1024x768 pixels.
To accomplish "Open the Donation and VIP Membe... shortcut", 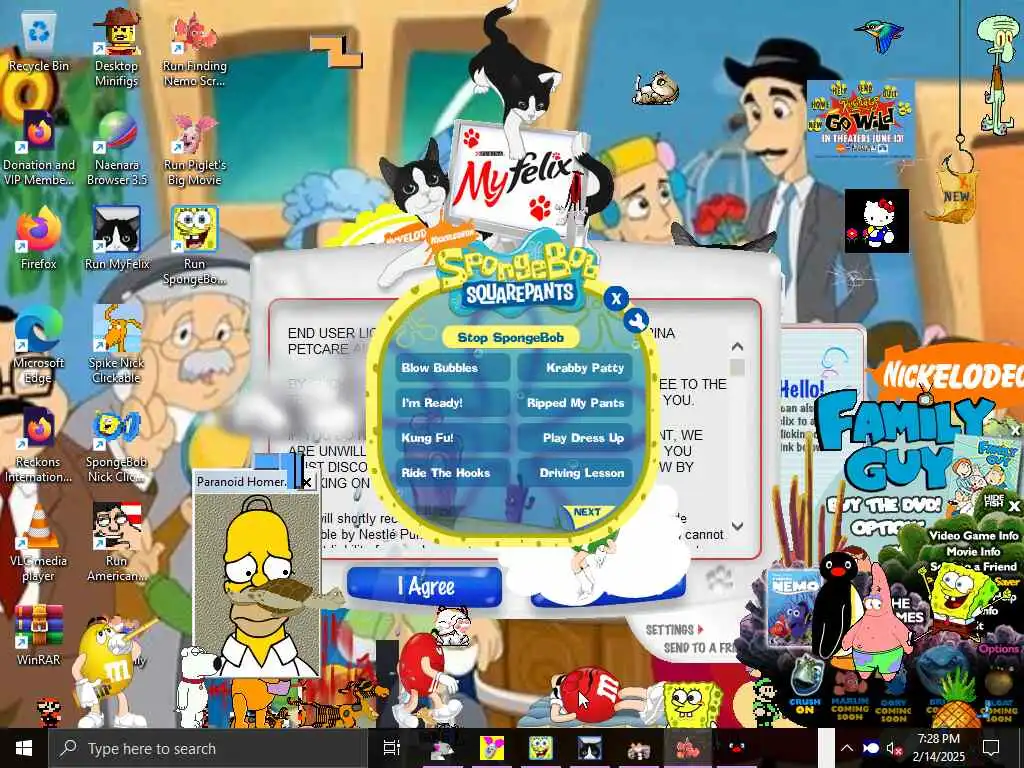I will point(39,147).
